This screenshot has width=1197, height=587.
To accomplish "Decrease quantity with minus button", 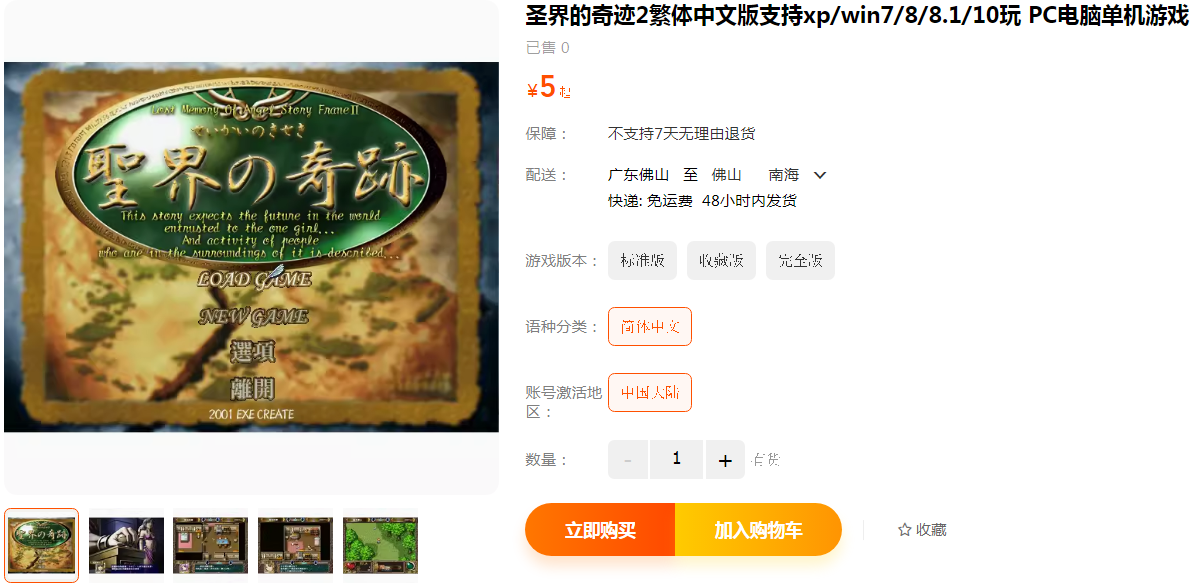I will point(628,460).
